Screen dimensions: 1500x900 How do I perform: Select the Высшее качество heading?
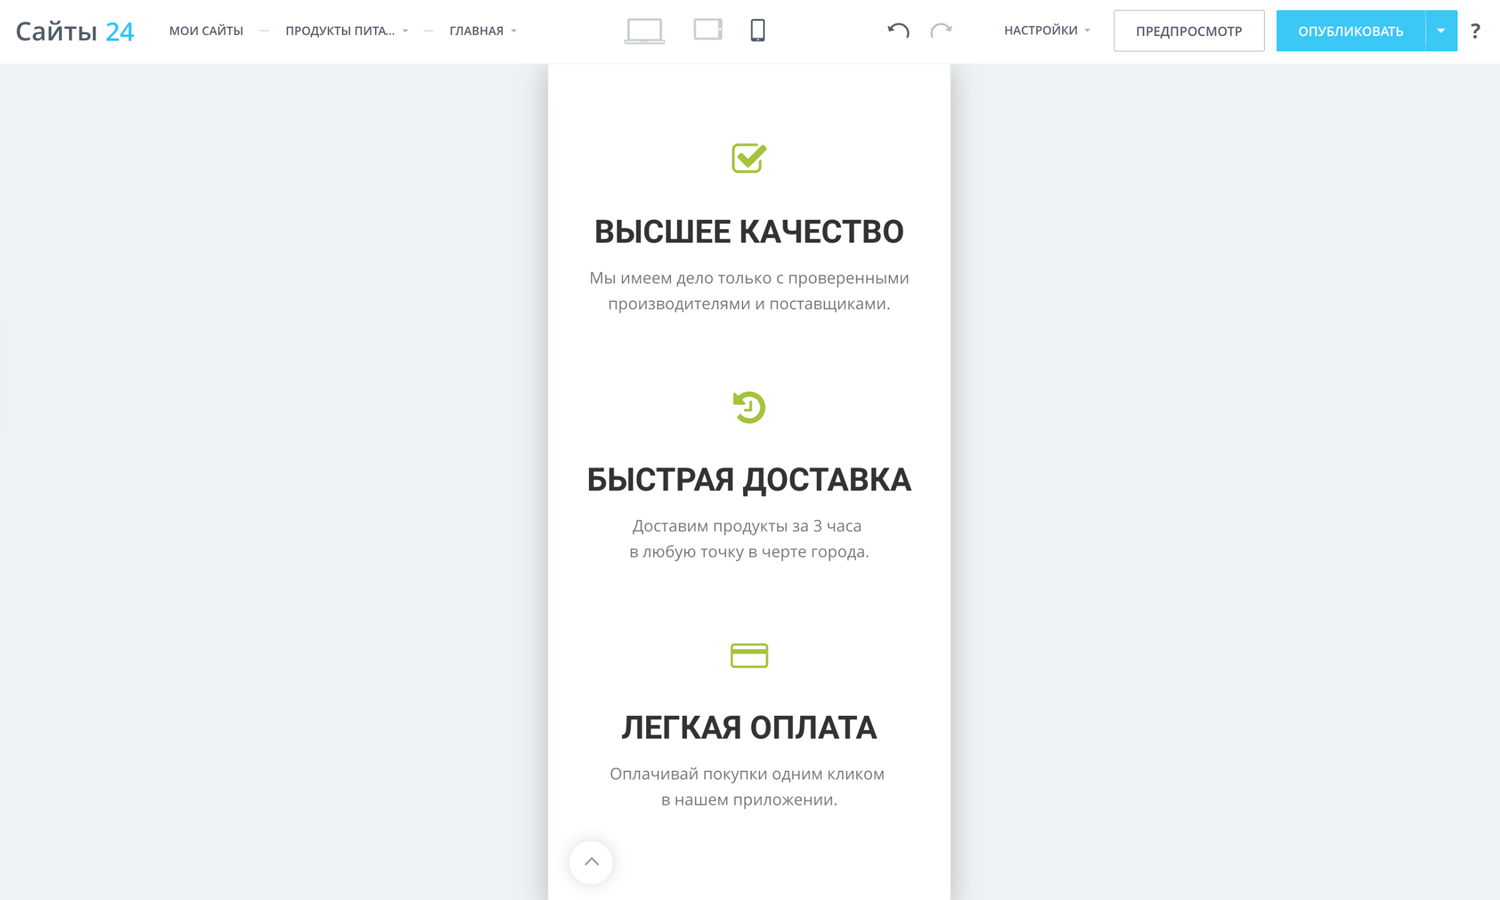coord(749,231)
